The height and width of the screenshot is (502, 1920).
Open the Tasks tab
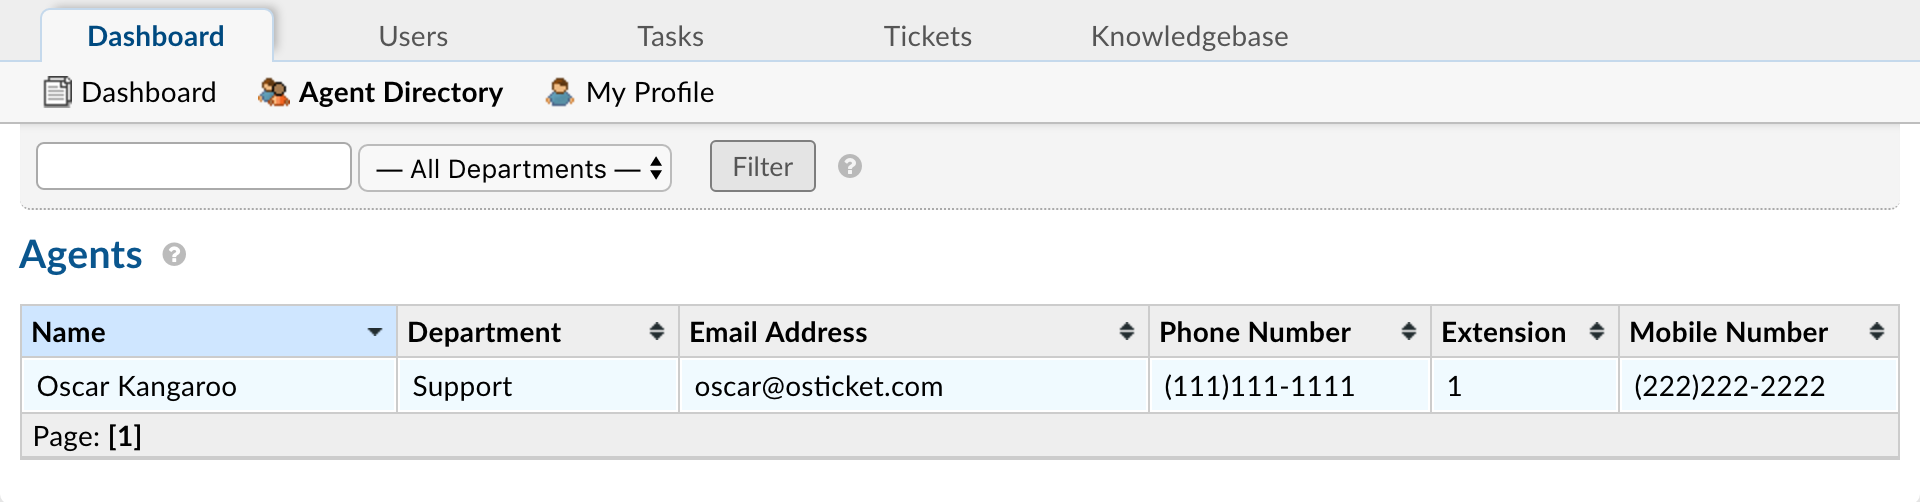tap(670, 37)
